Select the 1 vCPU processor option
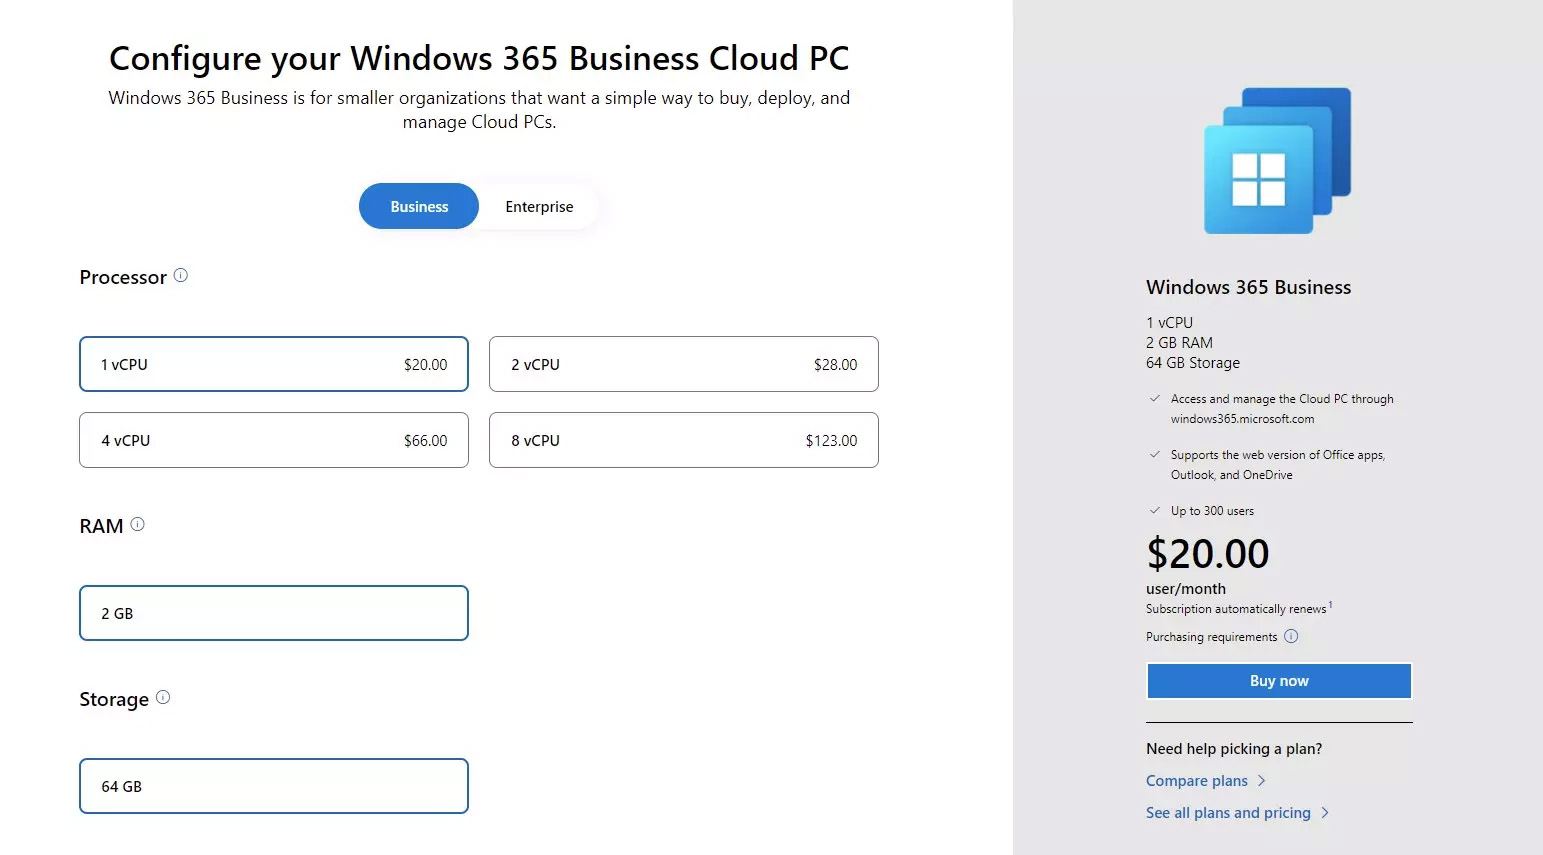Image resolution: width=1543 pixels, height=855 pixels. [273, 364]
